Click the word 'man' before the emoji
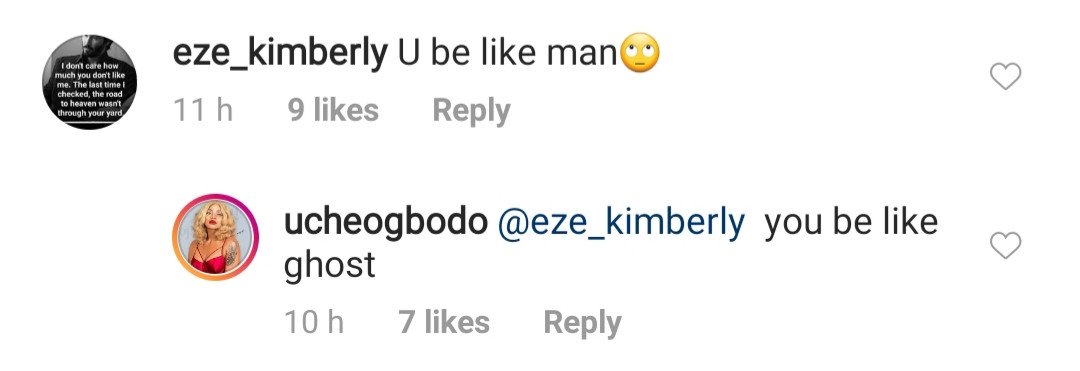 click(x=583, y=55)
